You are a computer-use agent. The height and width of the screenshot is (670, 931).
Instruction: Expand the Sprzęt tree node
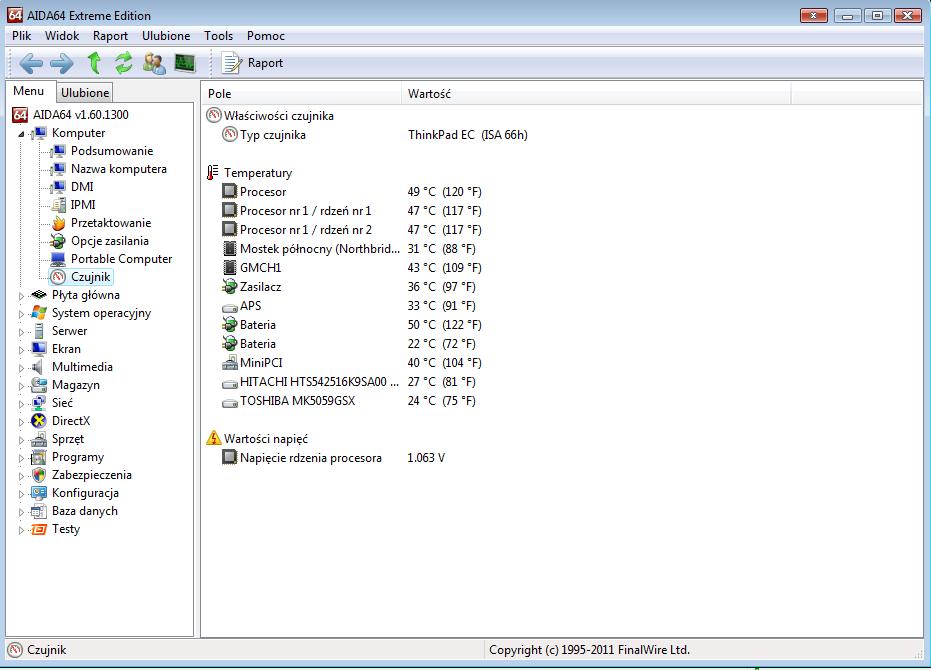click(21, 440)
